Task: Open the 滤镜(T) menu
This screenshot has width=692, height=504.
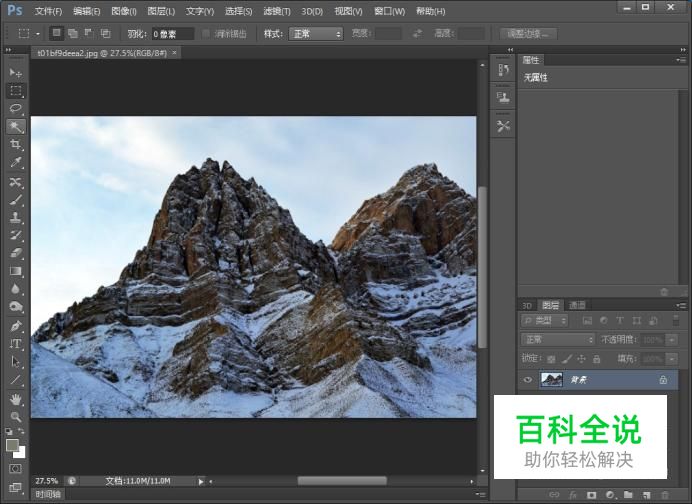Action: (277, 11)
